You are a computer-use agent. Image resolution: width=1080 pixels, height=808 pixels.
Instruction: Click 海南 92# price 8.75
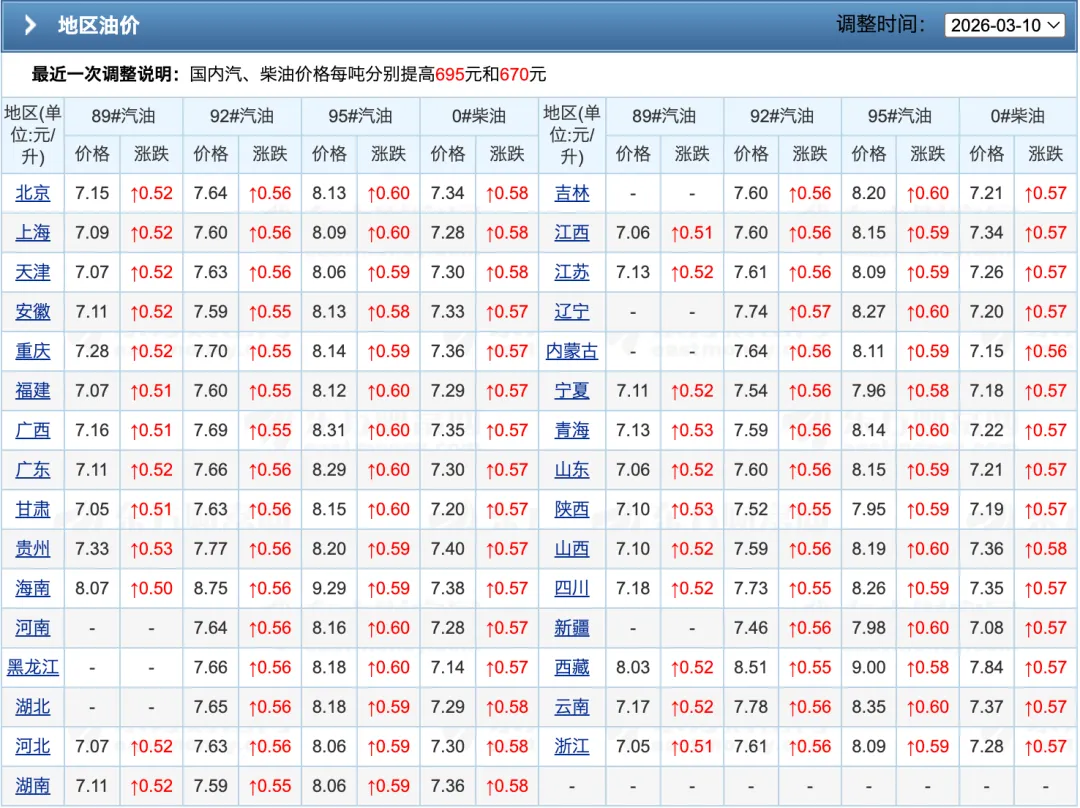(x=210, y=588)
